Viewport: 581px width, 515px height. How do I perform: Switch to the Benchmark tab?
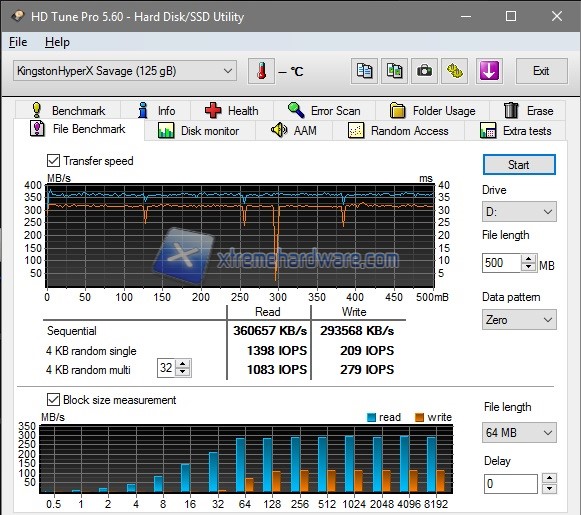[x=68, y=110]
